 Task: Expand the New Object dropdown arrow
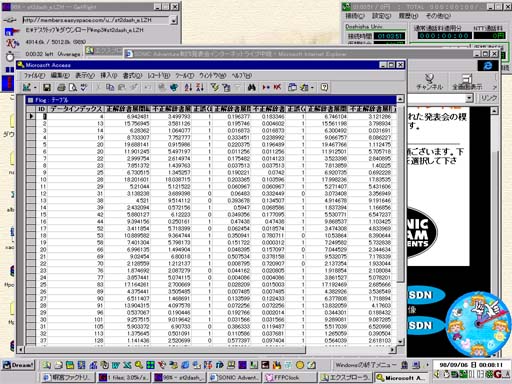312,88
